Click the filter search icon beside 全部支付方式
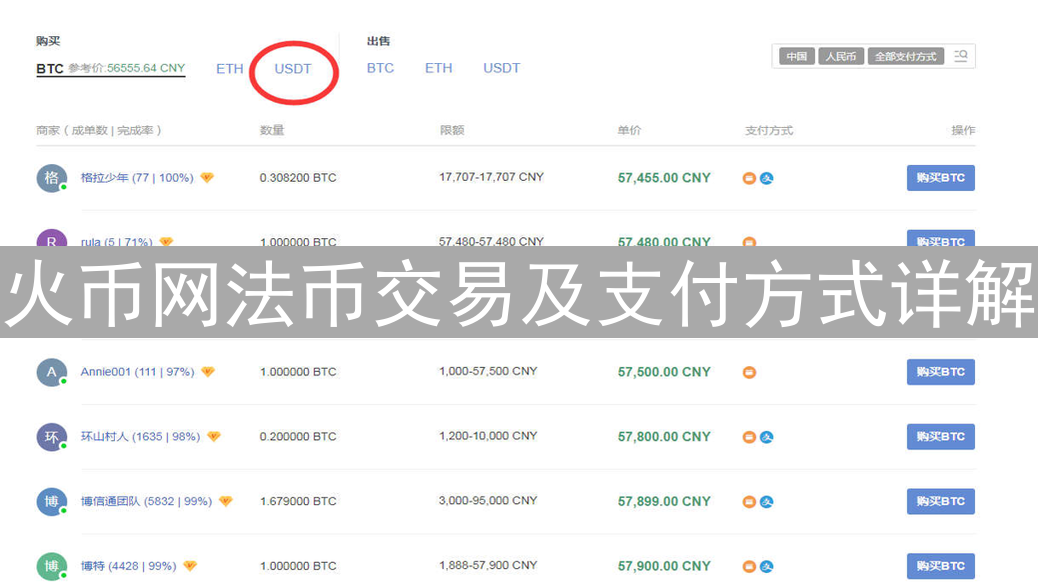This screenshot has height=584, width=1038. coord(961,56)
